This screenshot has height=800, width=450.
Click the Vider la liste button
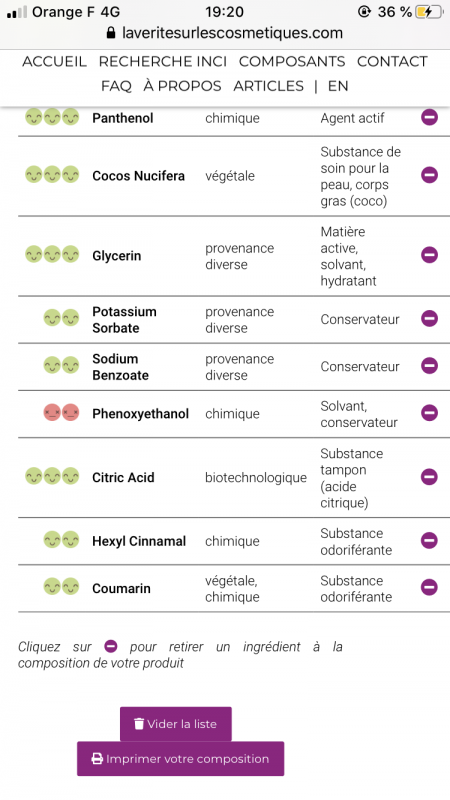pos(176,724)
